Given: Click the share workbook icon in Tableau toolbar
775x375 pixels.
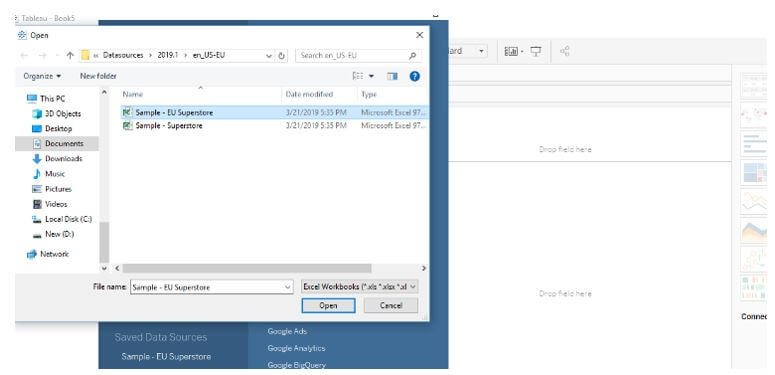Looking at the screenshot, I should coord(565,51).
